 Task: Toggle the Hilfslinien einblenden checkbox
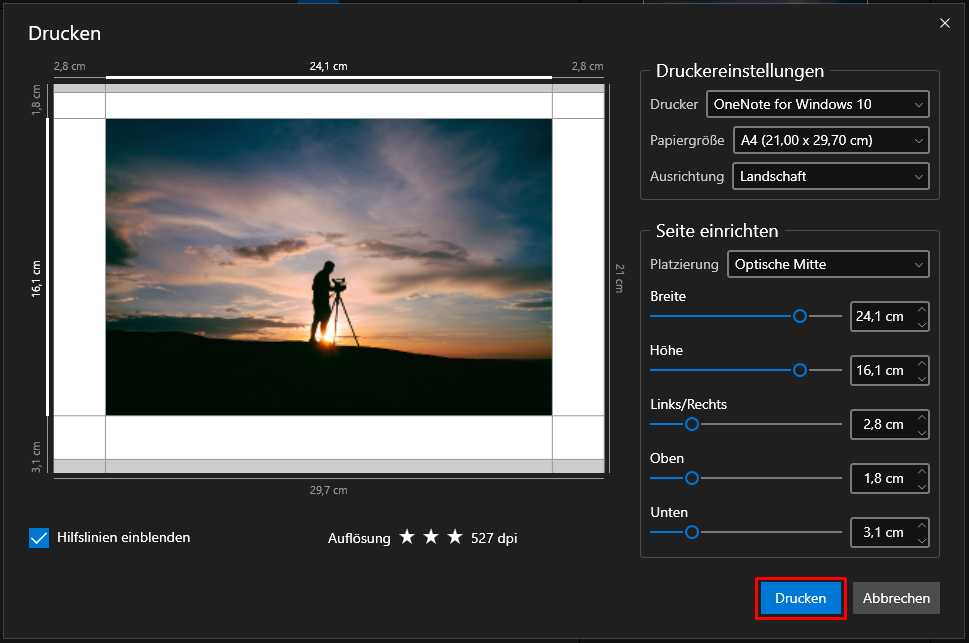[39, 538]
